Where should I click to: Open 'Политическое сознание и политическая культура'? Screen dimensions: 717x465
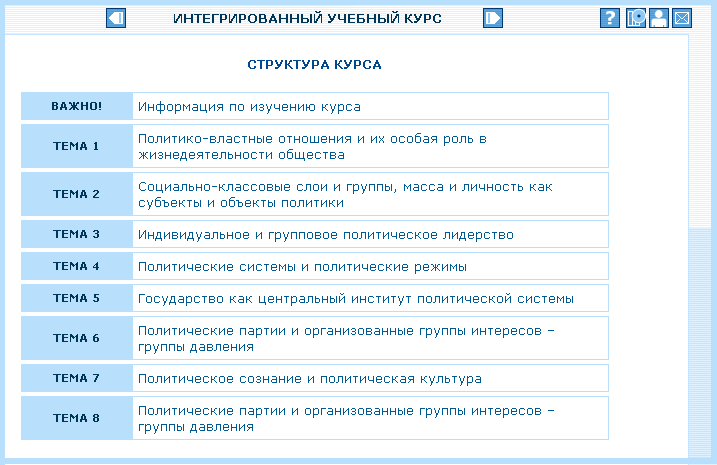coord(310,379)
